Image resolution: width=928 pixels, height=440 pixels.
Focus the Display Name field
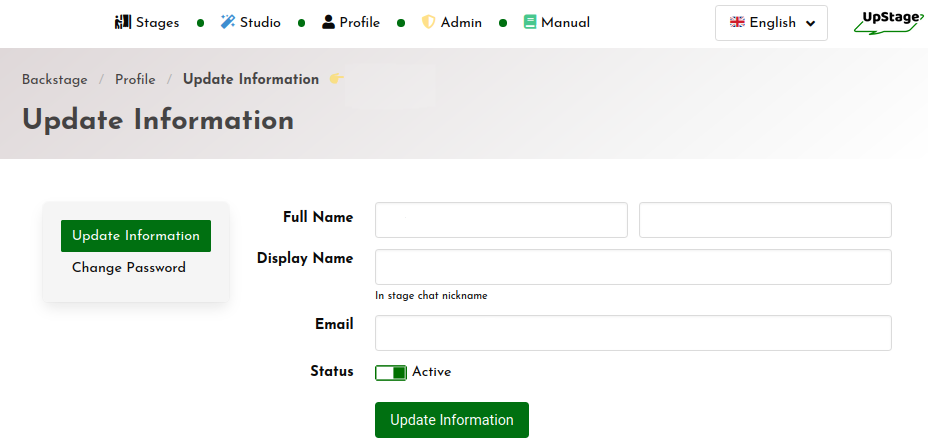(x=633, y=267)
